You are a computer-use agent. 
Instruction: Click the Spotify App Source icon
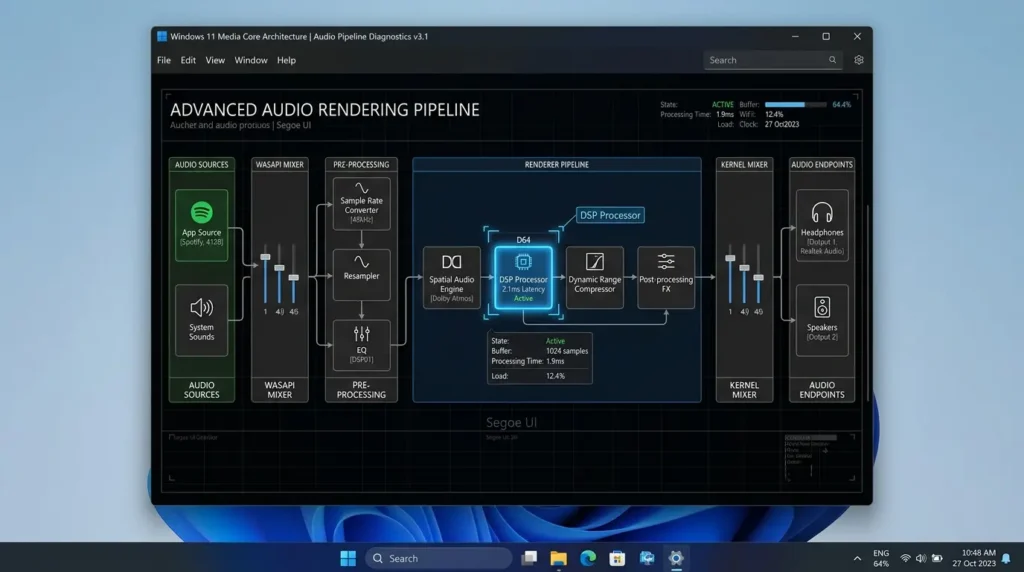(201, 212)
